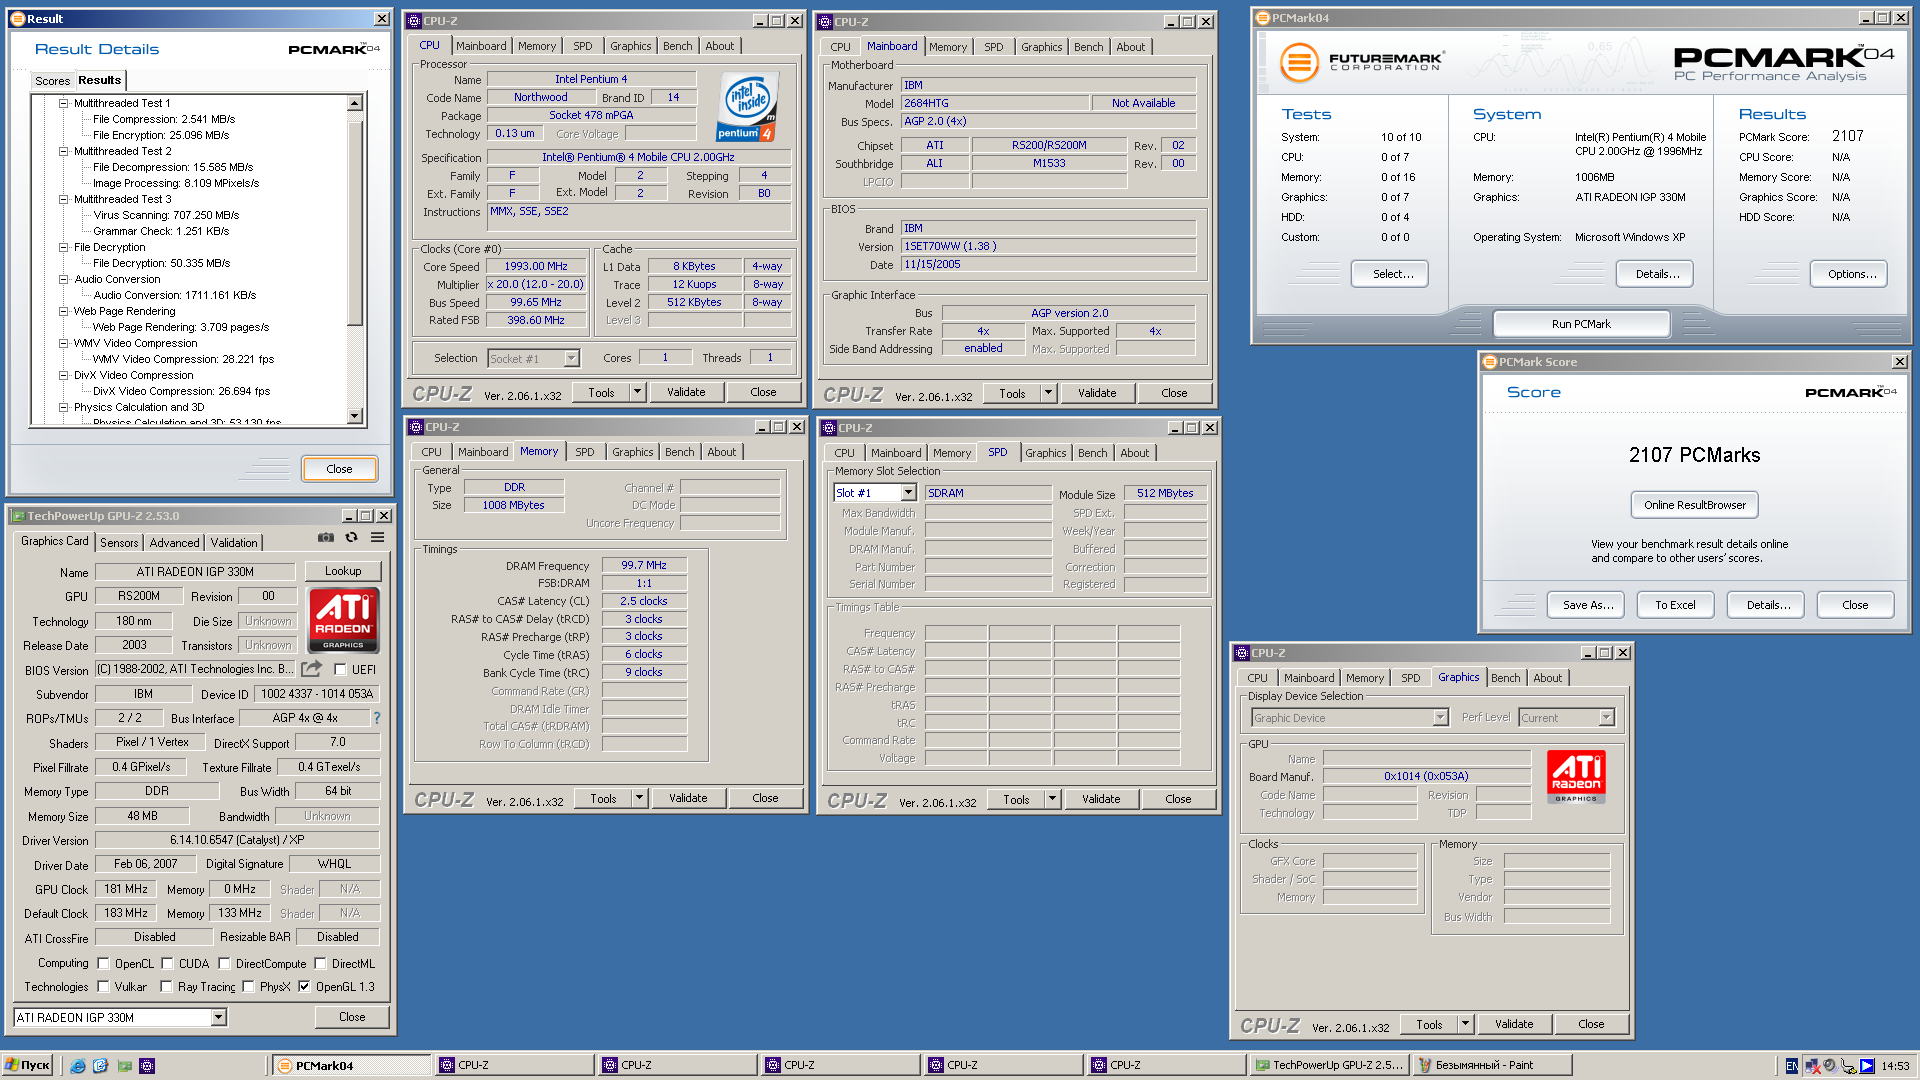Screen dimensions: 1920x1080
Task: Click the Driver Version field in GPU-Z
Action: 237,840
